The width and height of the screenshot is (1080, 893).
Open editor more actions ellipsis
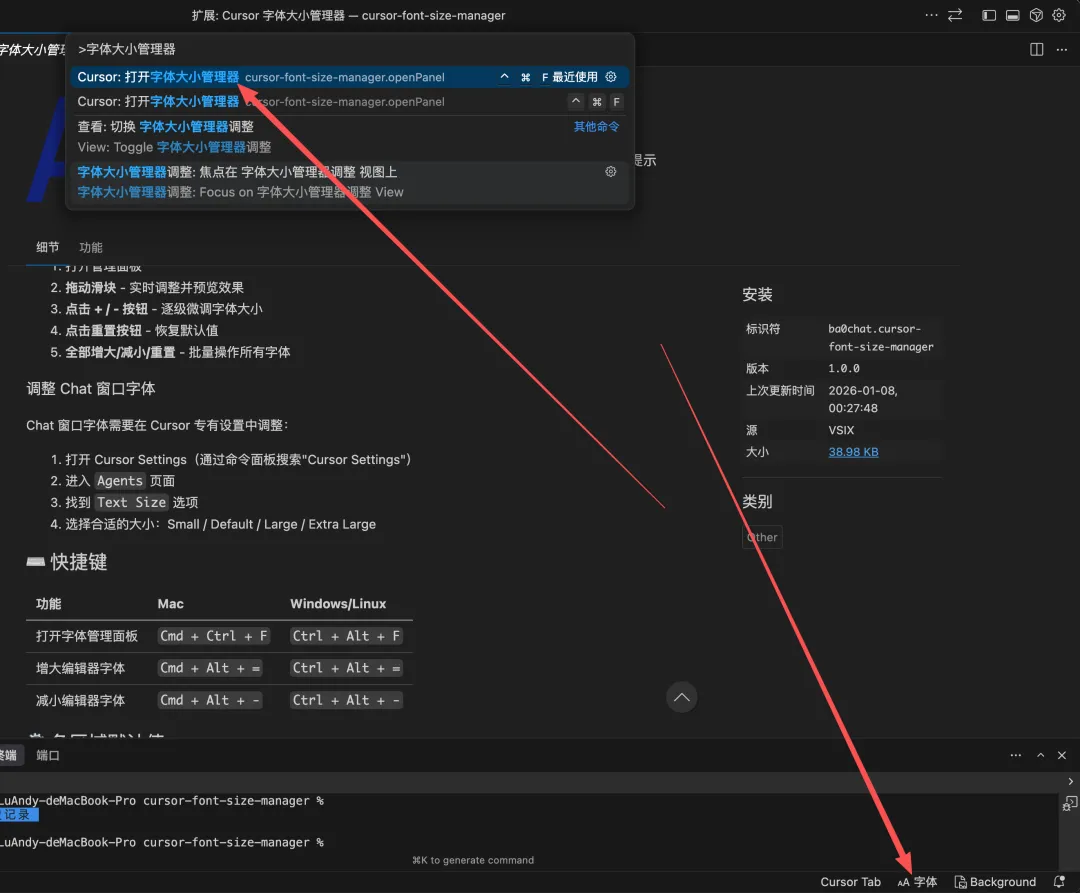pyautogui.click(x=1061, y=50)
